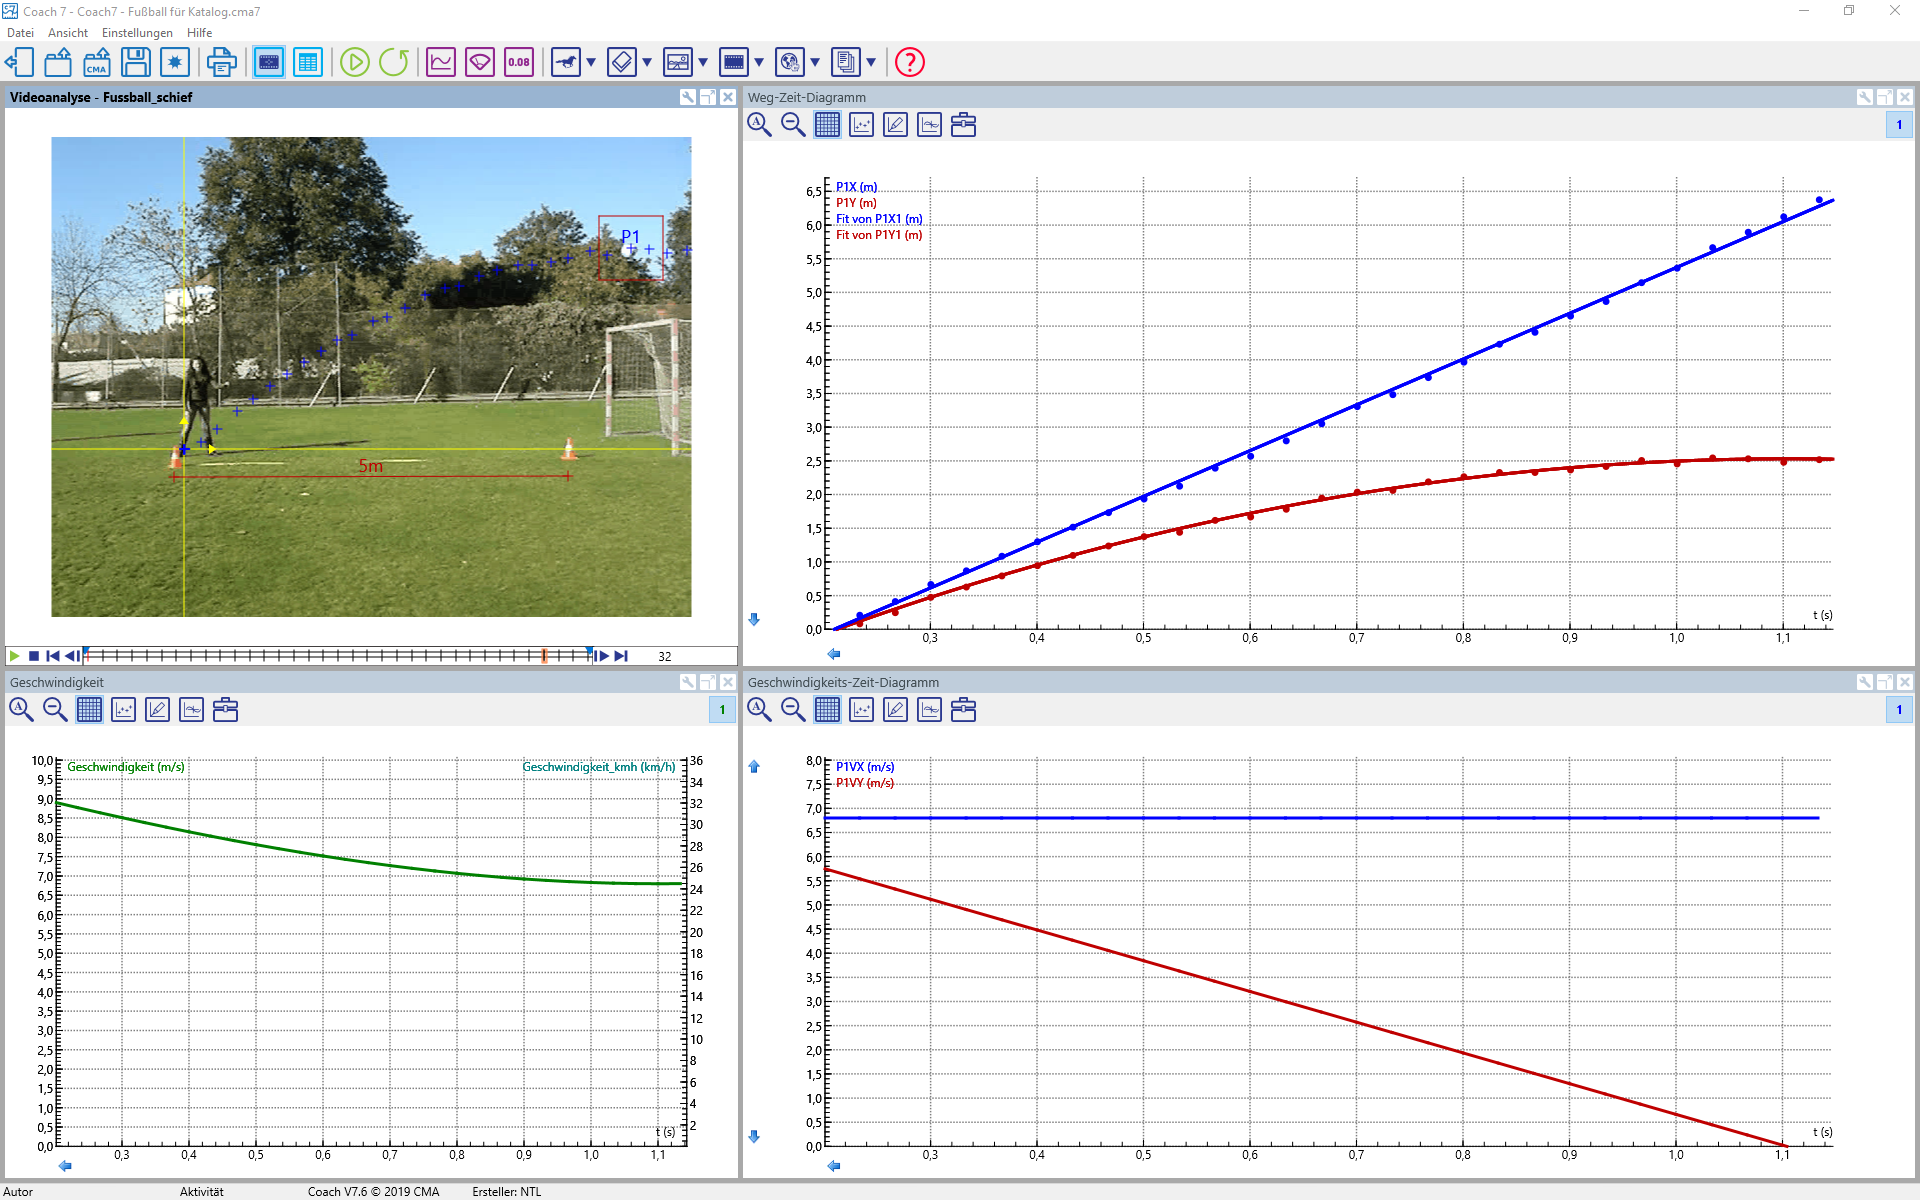Toggle grid in Geschwindigkeits-Zeit-Diagramm toolbar
The width and height of the screenshot is (1920, 1200).
[827, 710]
